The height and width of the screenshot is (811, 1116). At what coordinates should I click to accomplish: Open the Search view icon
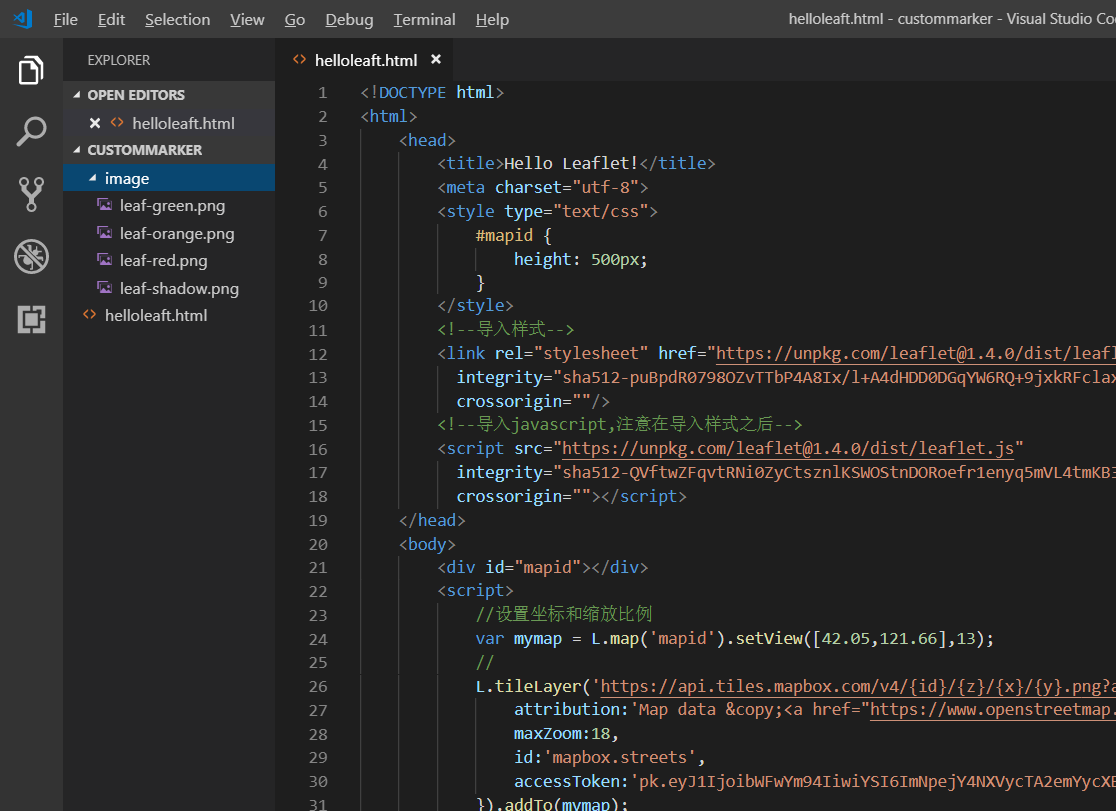(x=31, y=132)
